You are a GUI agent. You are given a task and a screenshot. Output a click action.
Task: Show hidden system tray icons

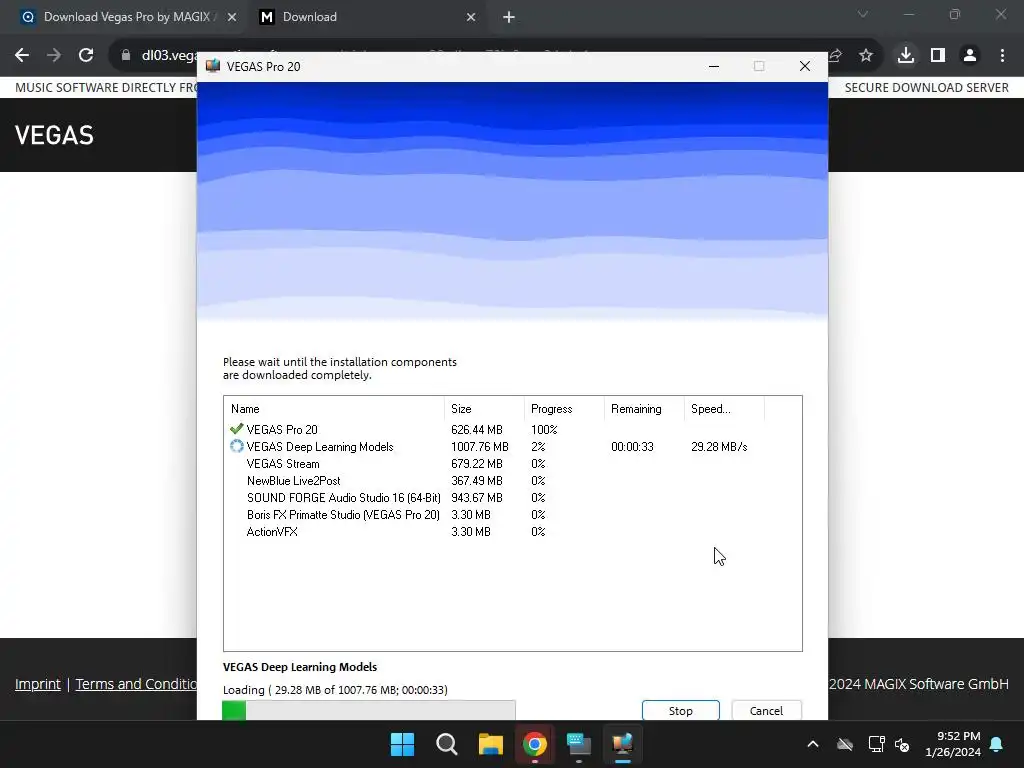click(x=812, y=744)
